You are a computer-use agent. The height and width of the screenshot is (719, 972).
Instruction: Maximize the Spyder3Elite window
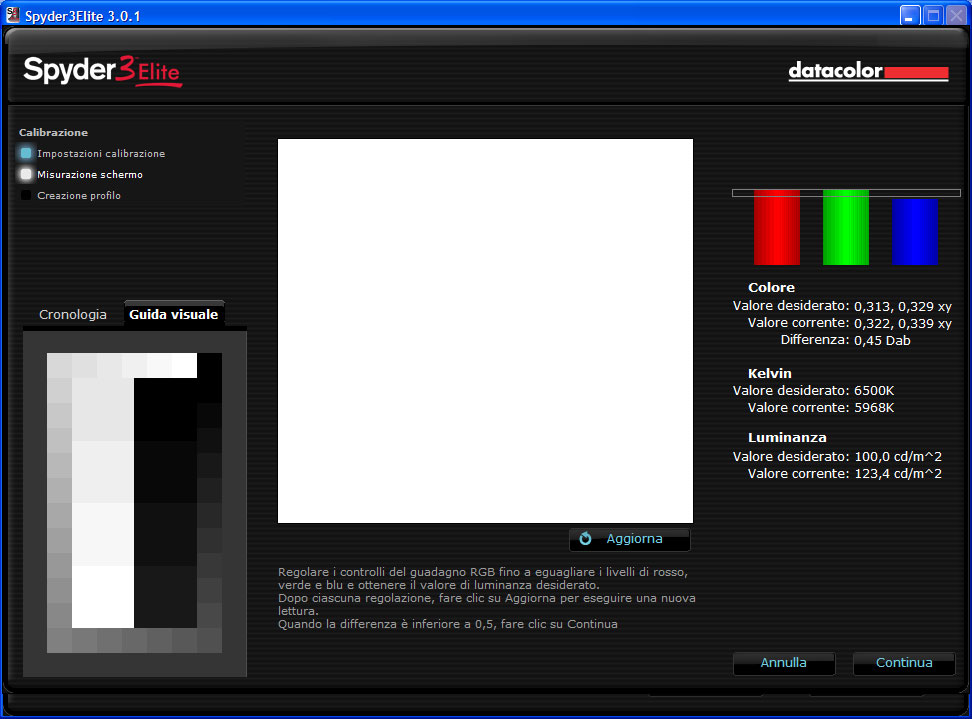click(x=933, y=15)
